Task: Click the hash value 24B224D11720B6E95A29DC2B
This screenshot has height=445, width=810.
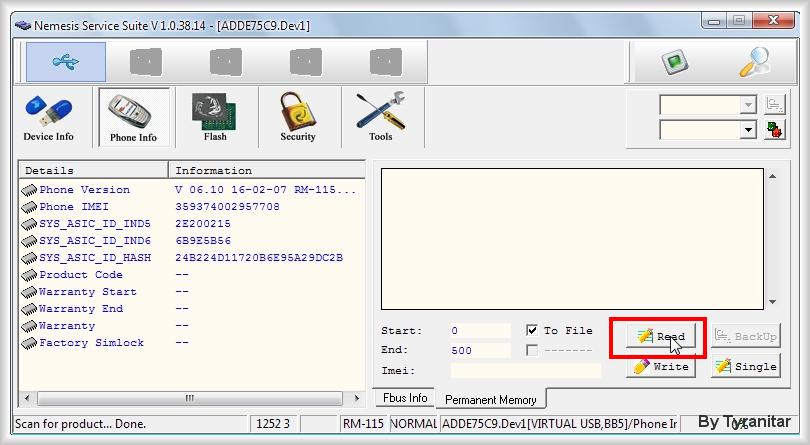Action: [259, 258]
